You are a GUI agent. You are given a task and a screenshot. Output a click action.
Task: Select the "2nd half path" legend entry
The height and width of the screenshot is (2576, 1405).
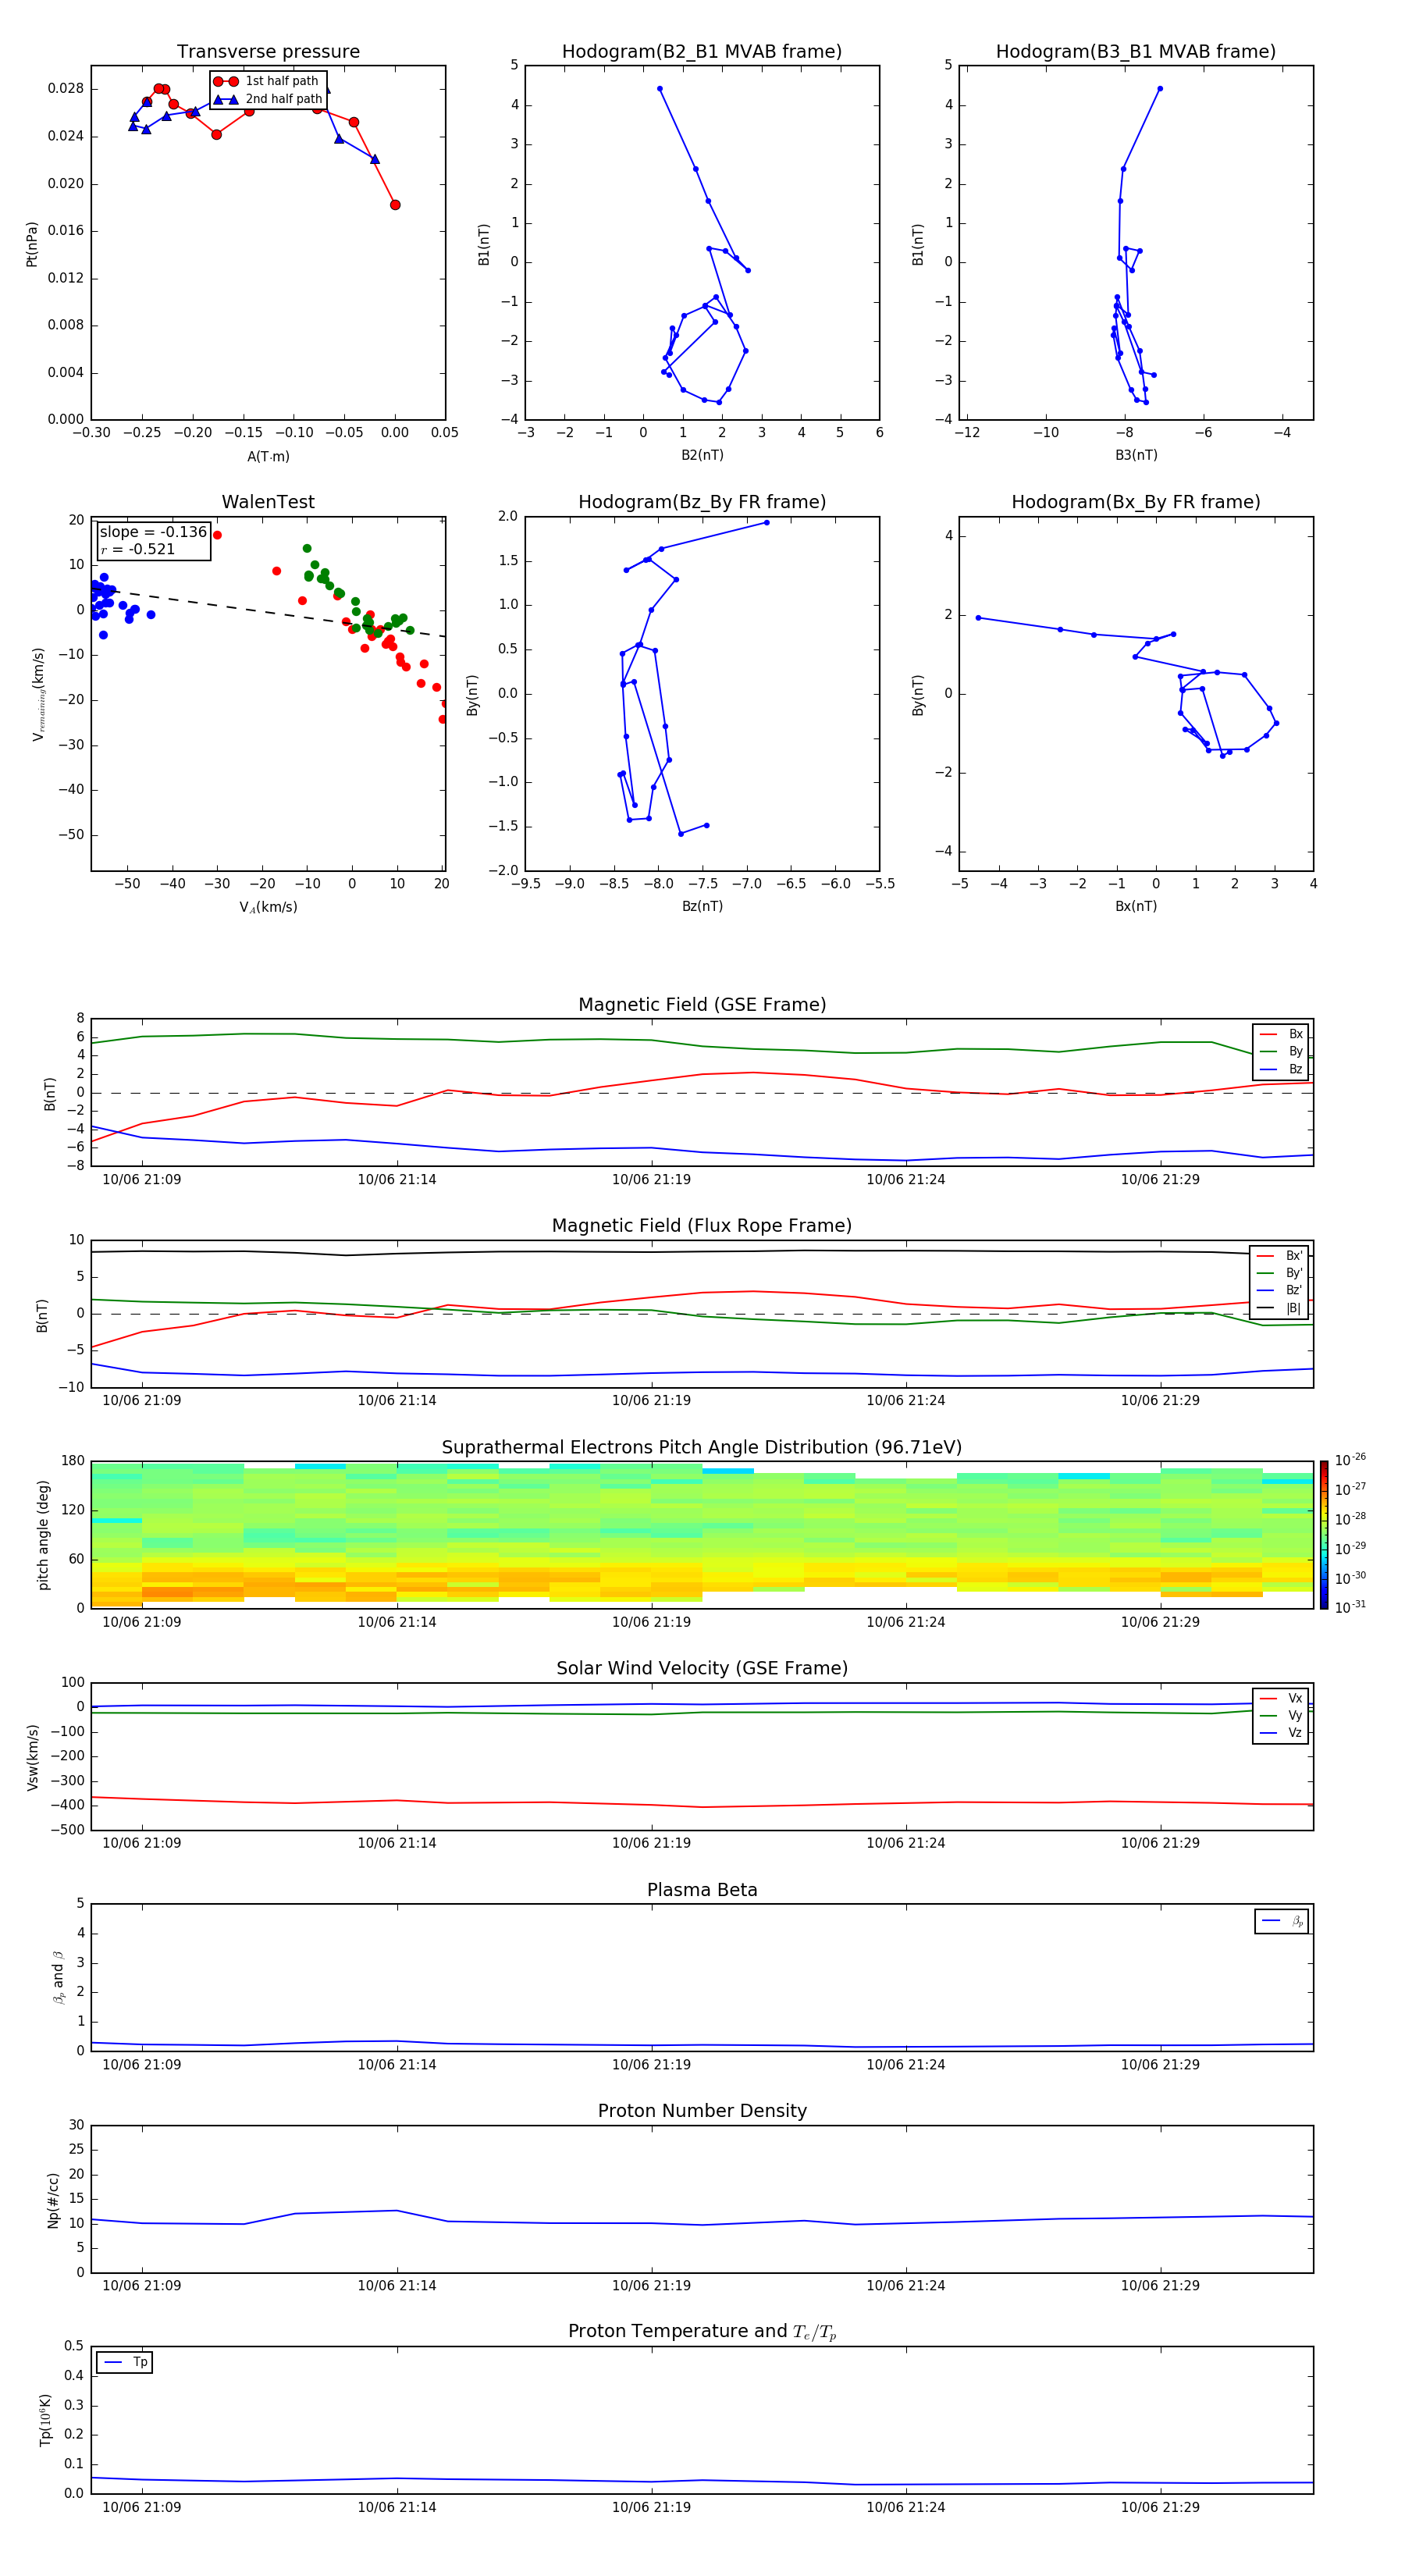click(266, 99)
